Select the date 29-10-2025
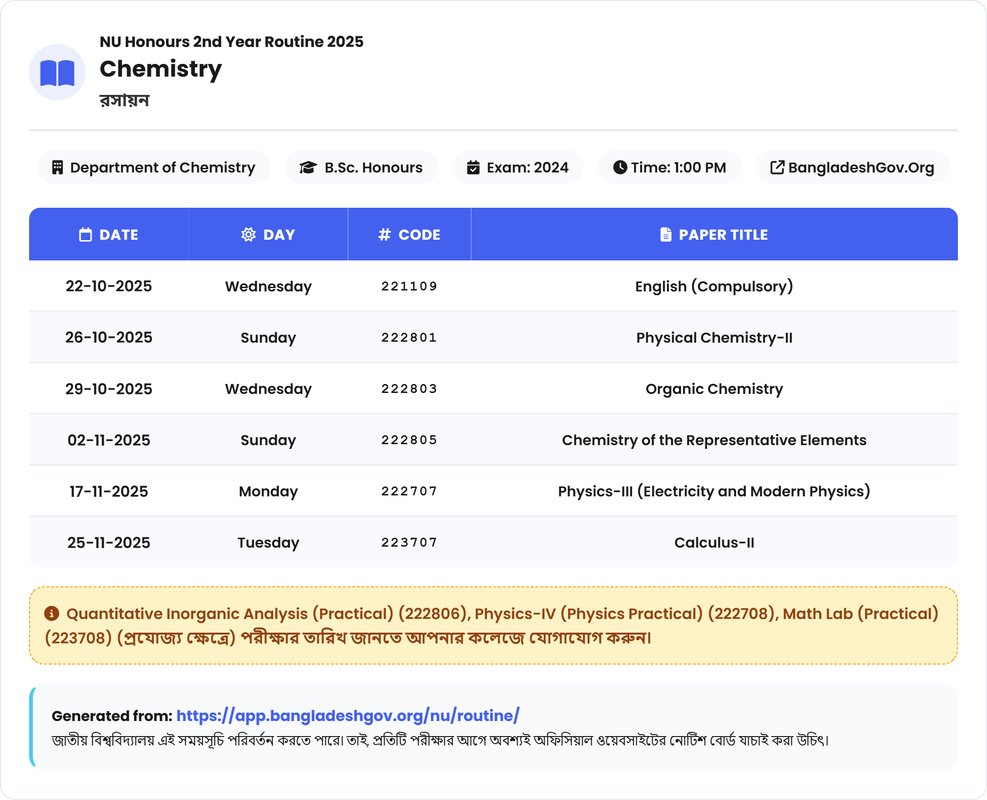The image size is (987, 800). coord(109,389)
